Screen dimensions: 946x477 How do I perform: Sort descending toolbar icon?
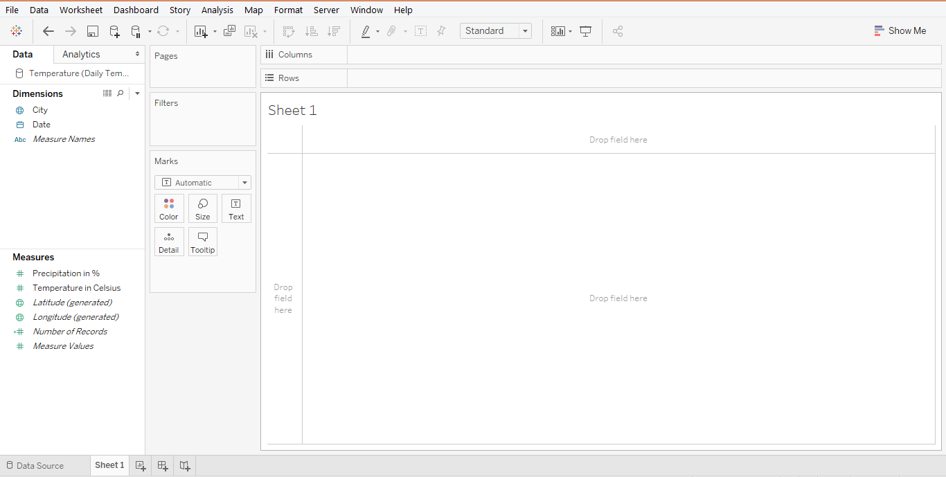(x=333, y=31)
